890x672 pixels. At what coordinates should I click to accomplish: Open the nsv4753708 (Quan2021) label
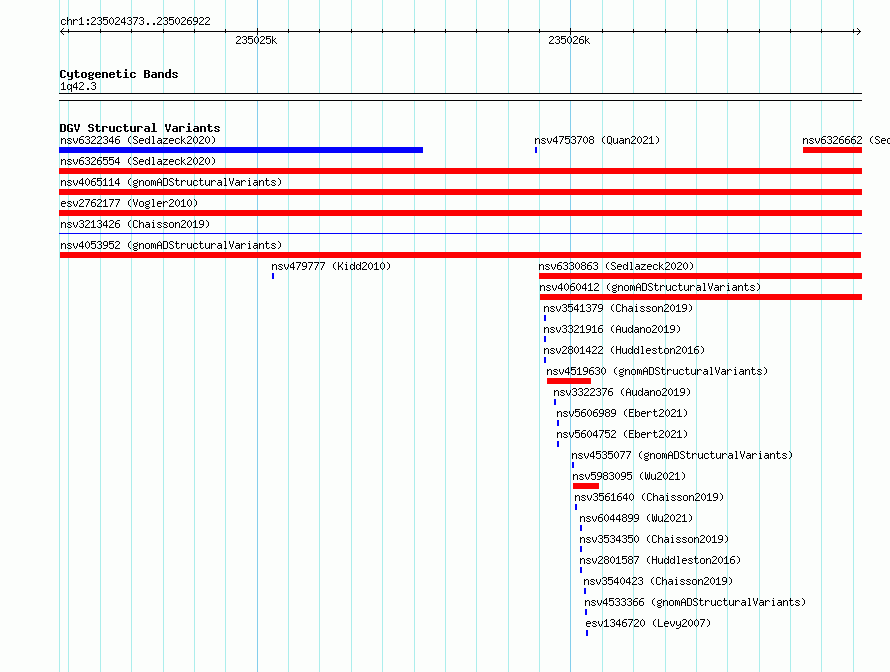[597, 140]
